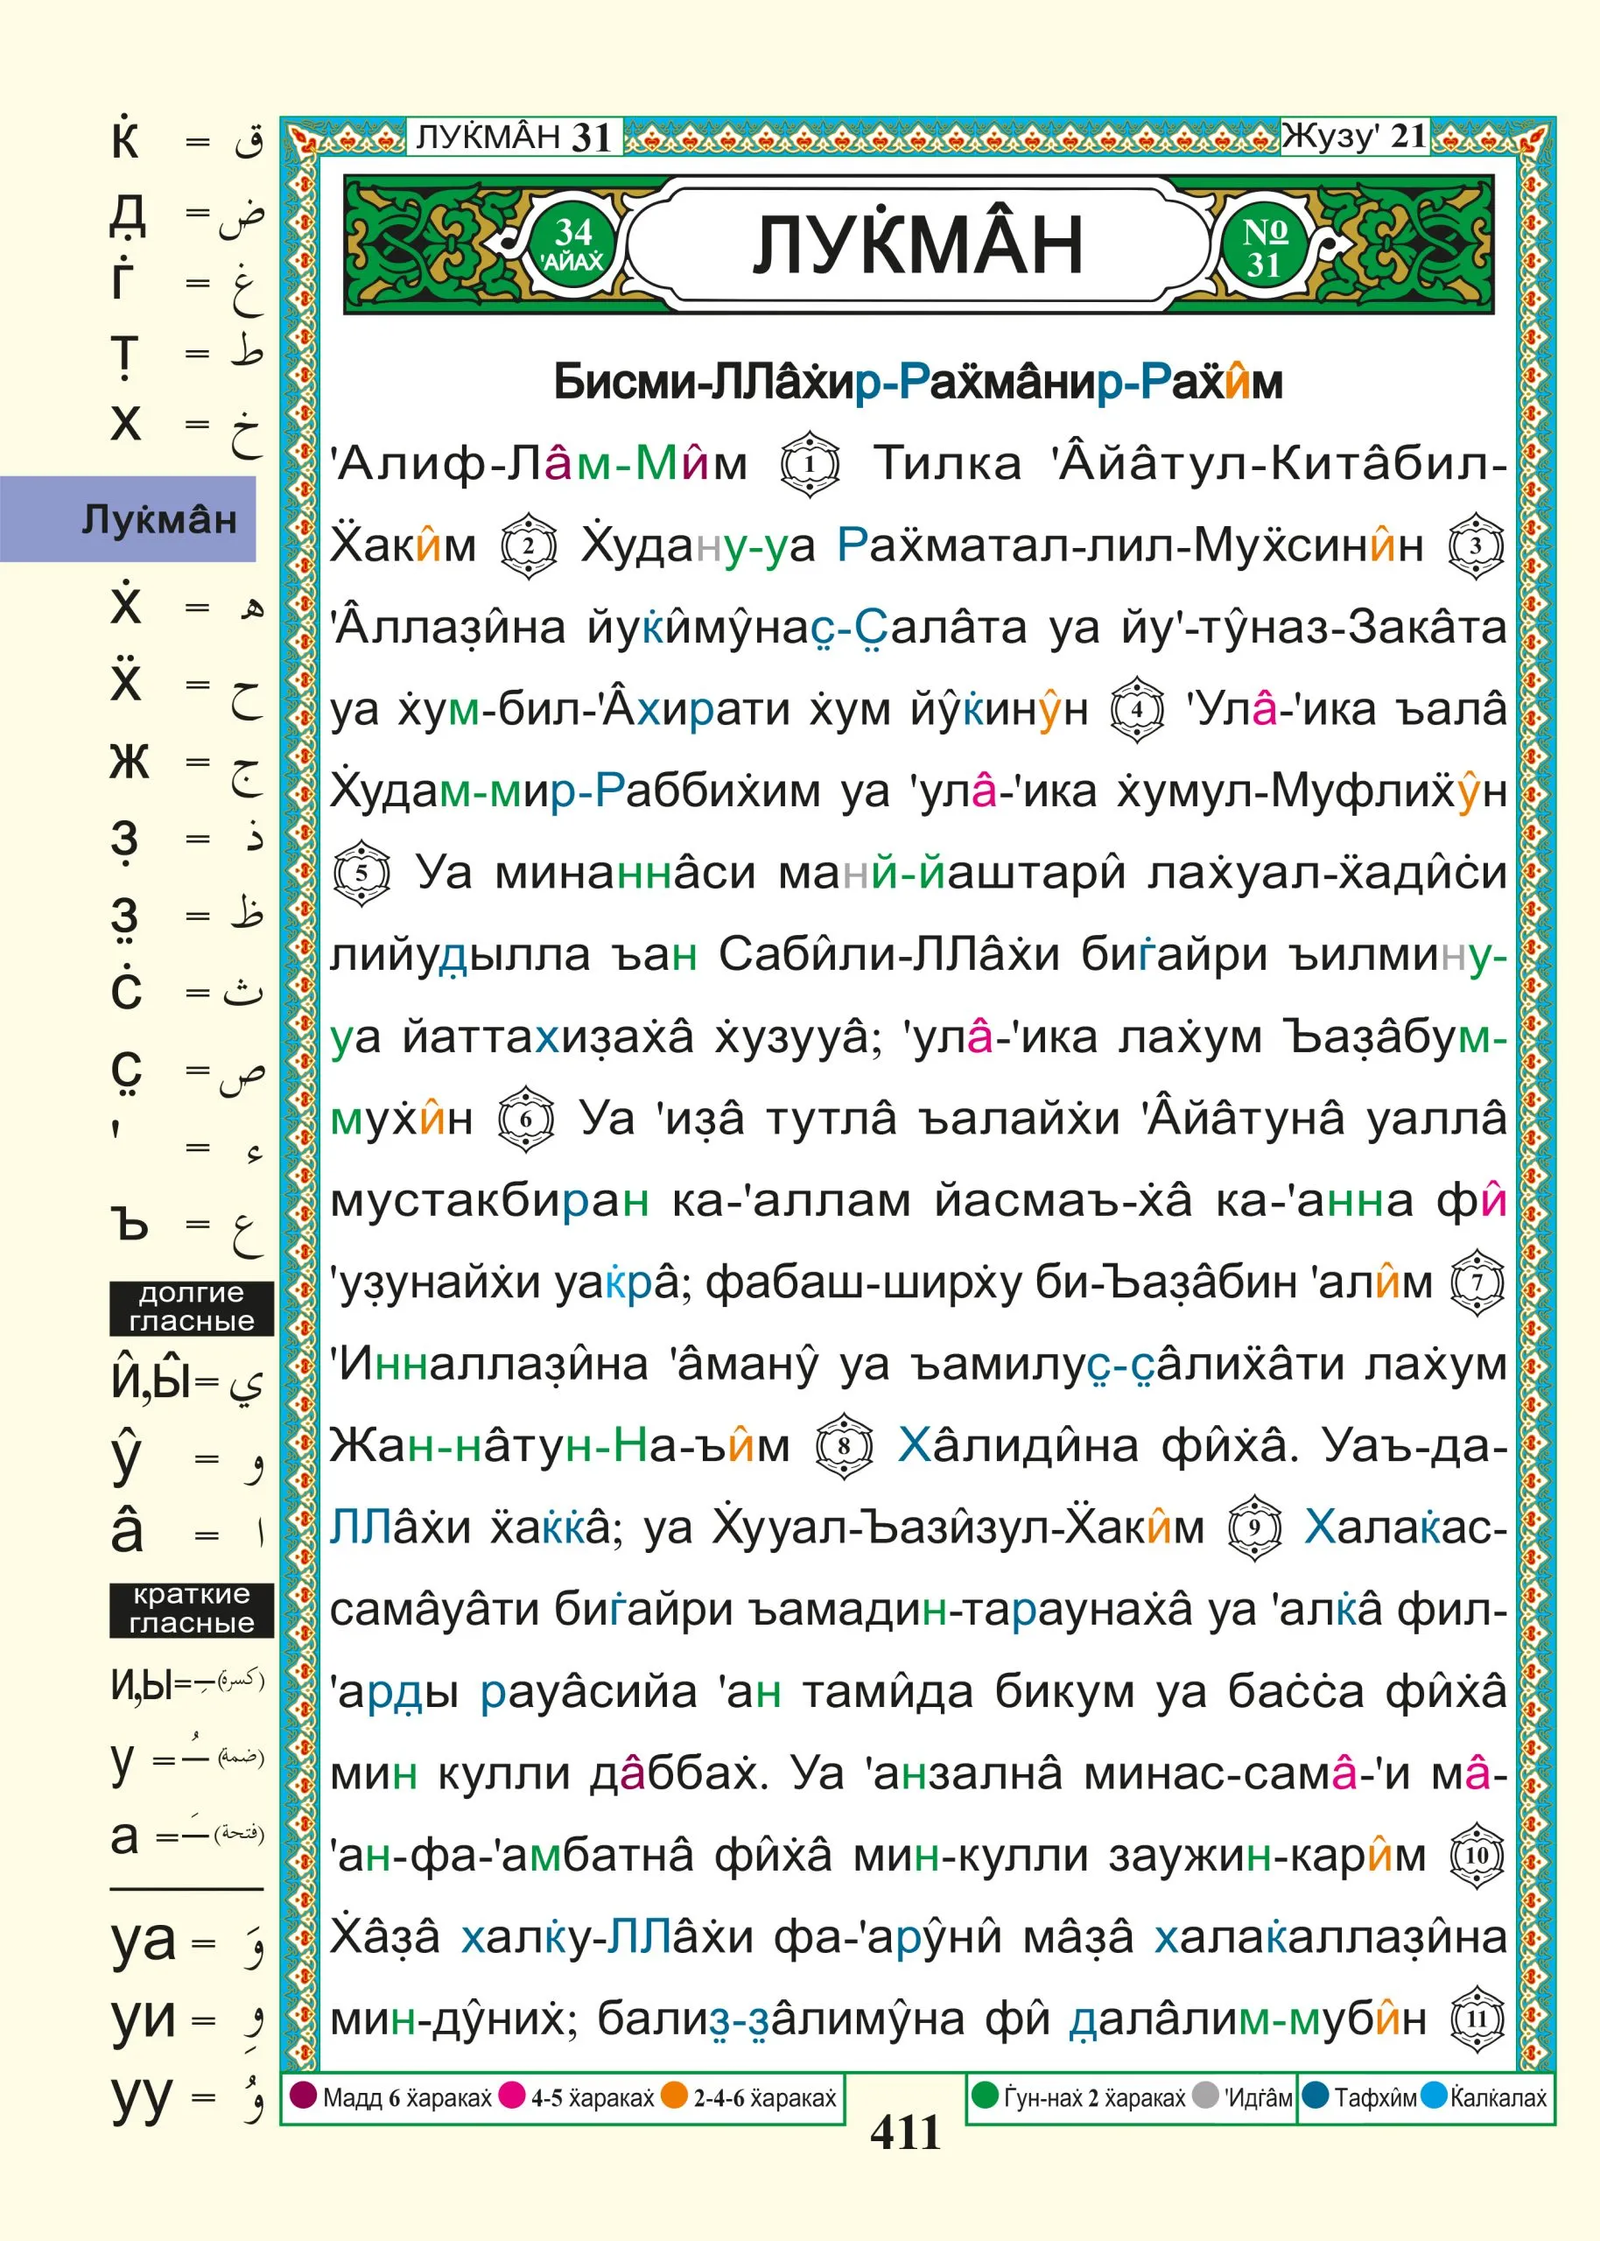Click the ayah 5 verse marker
Screen dimensions: 1600x2241
click(x=361, y=873)
